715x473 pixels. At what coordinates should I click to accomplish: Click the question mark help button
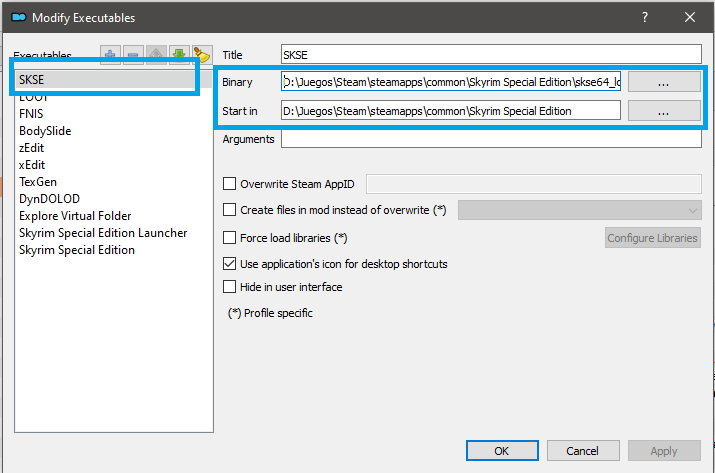[645, 17]
